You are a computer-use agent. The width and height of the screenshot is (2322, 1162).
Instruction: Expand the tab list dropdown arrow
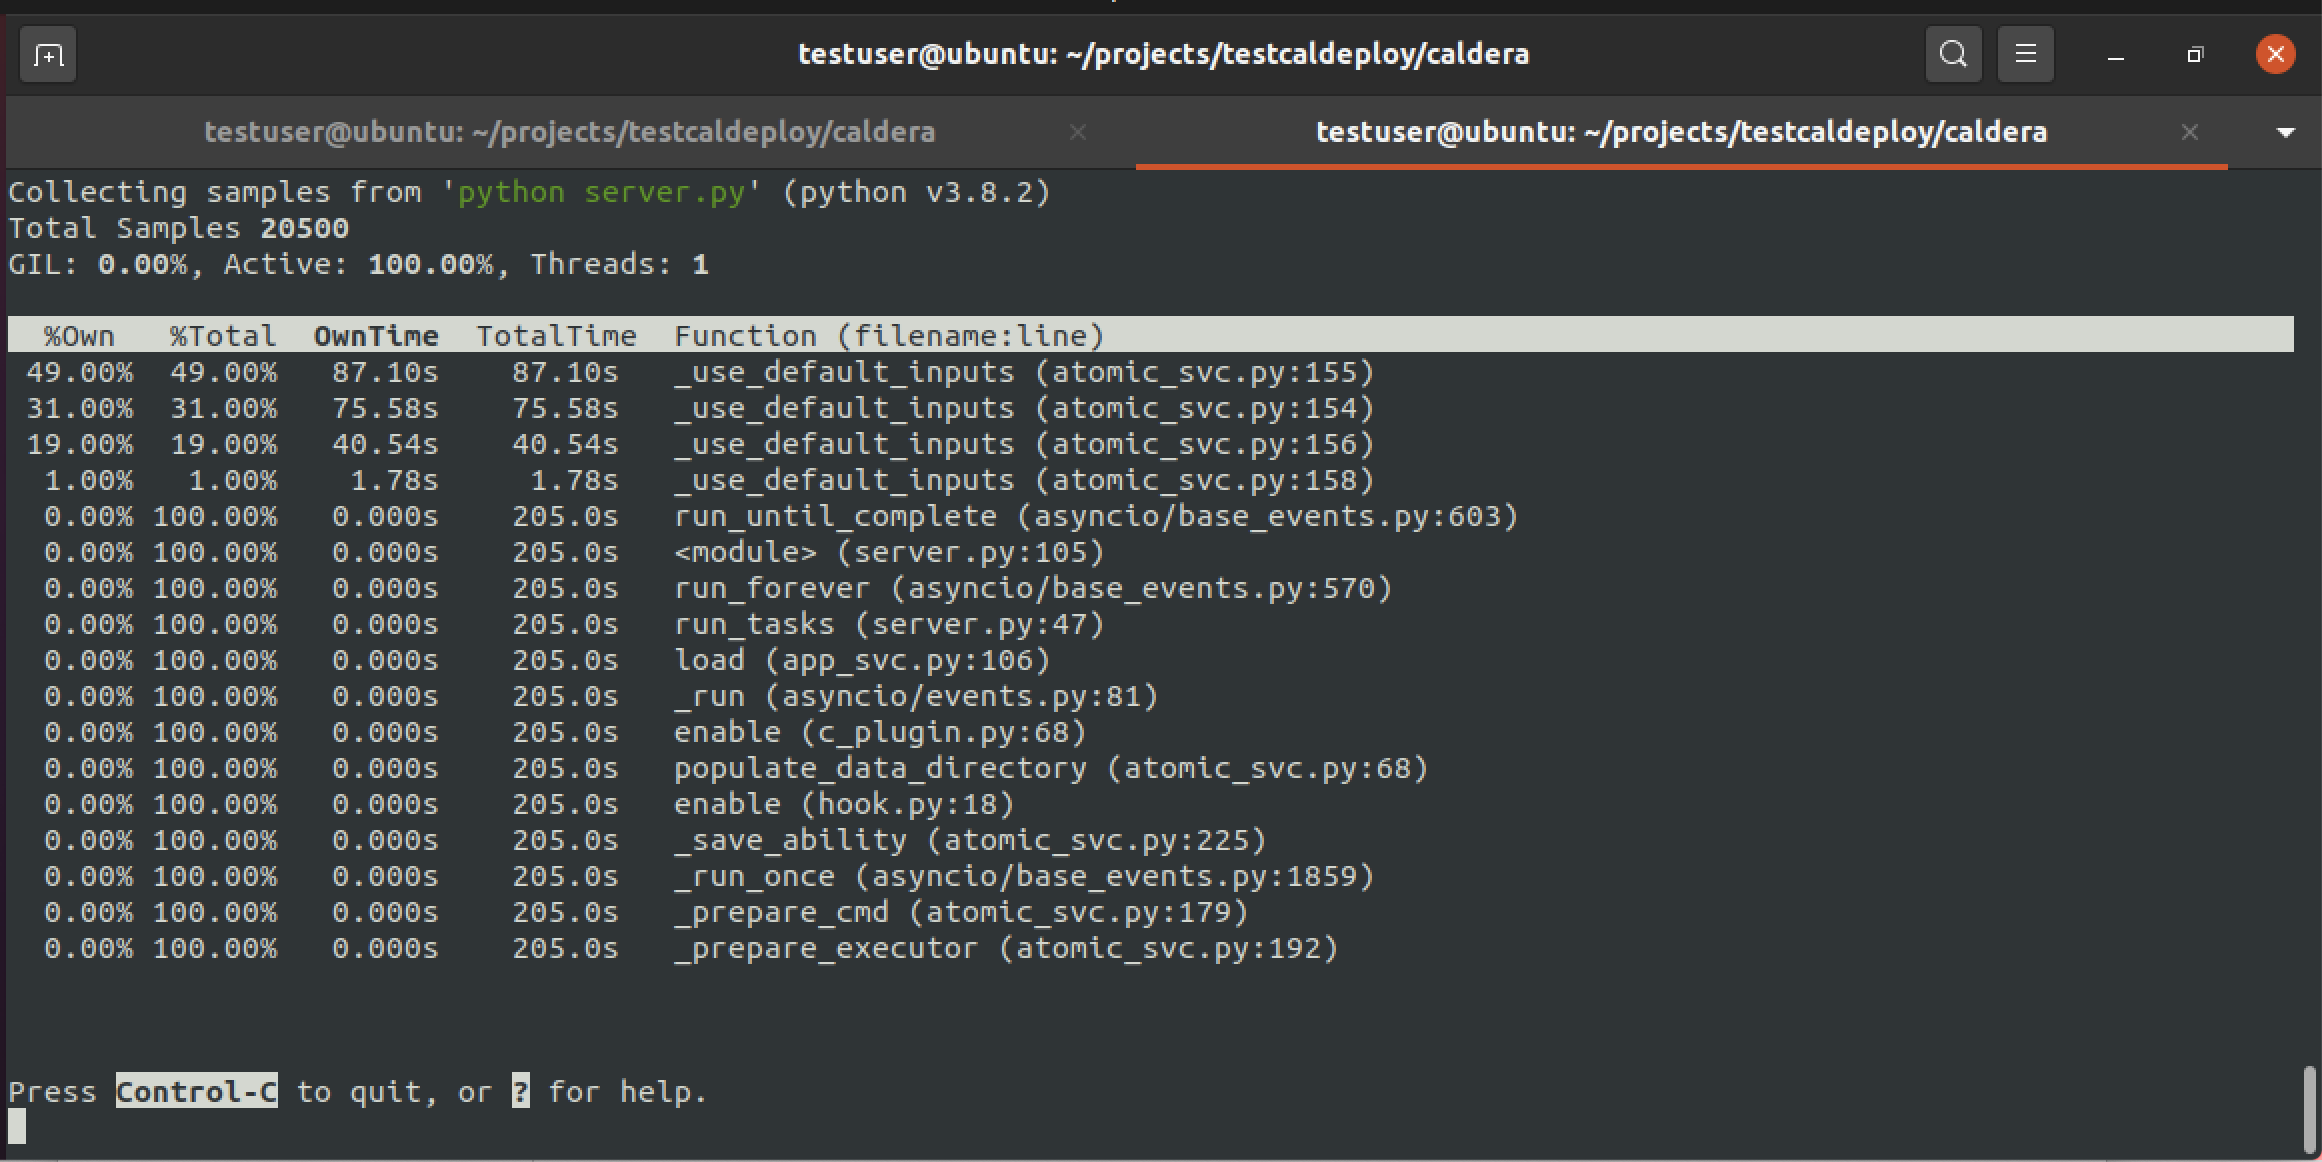2285,131
